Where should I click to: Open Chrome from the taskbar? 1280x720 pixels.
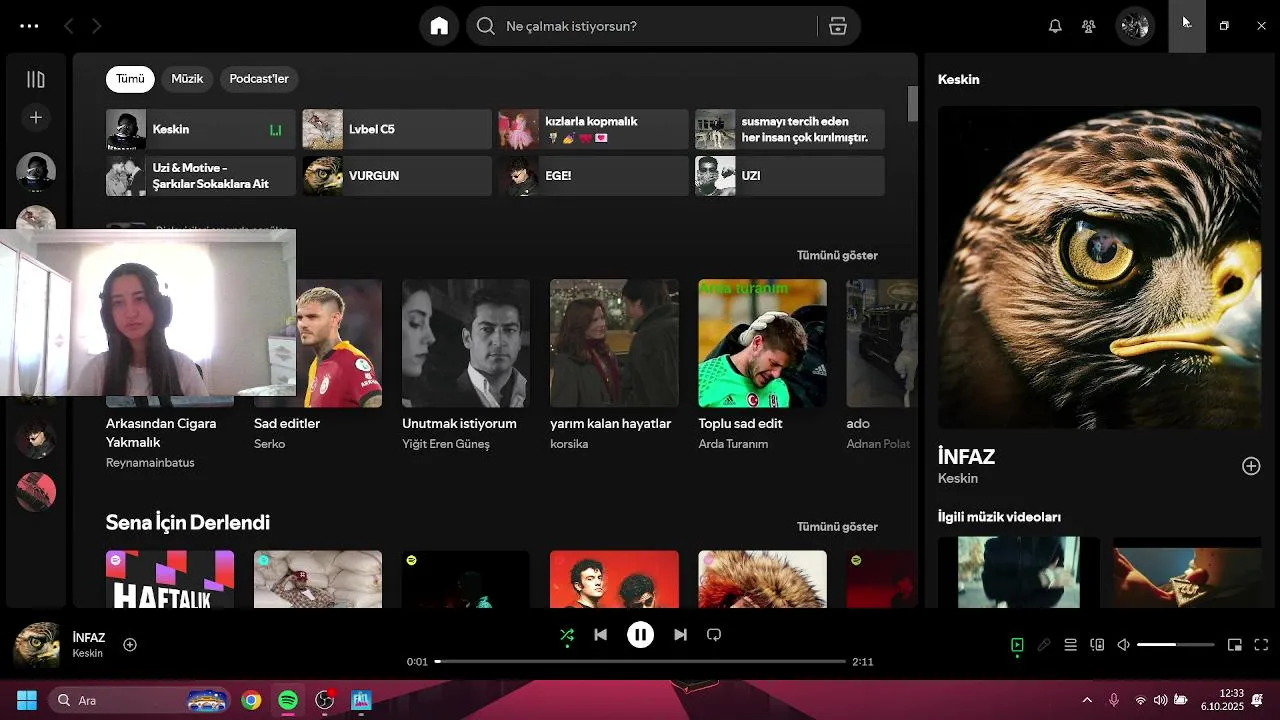(251, 700)
